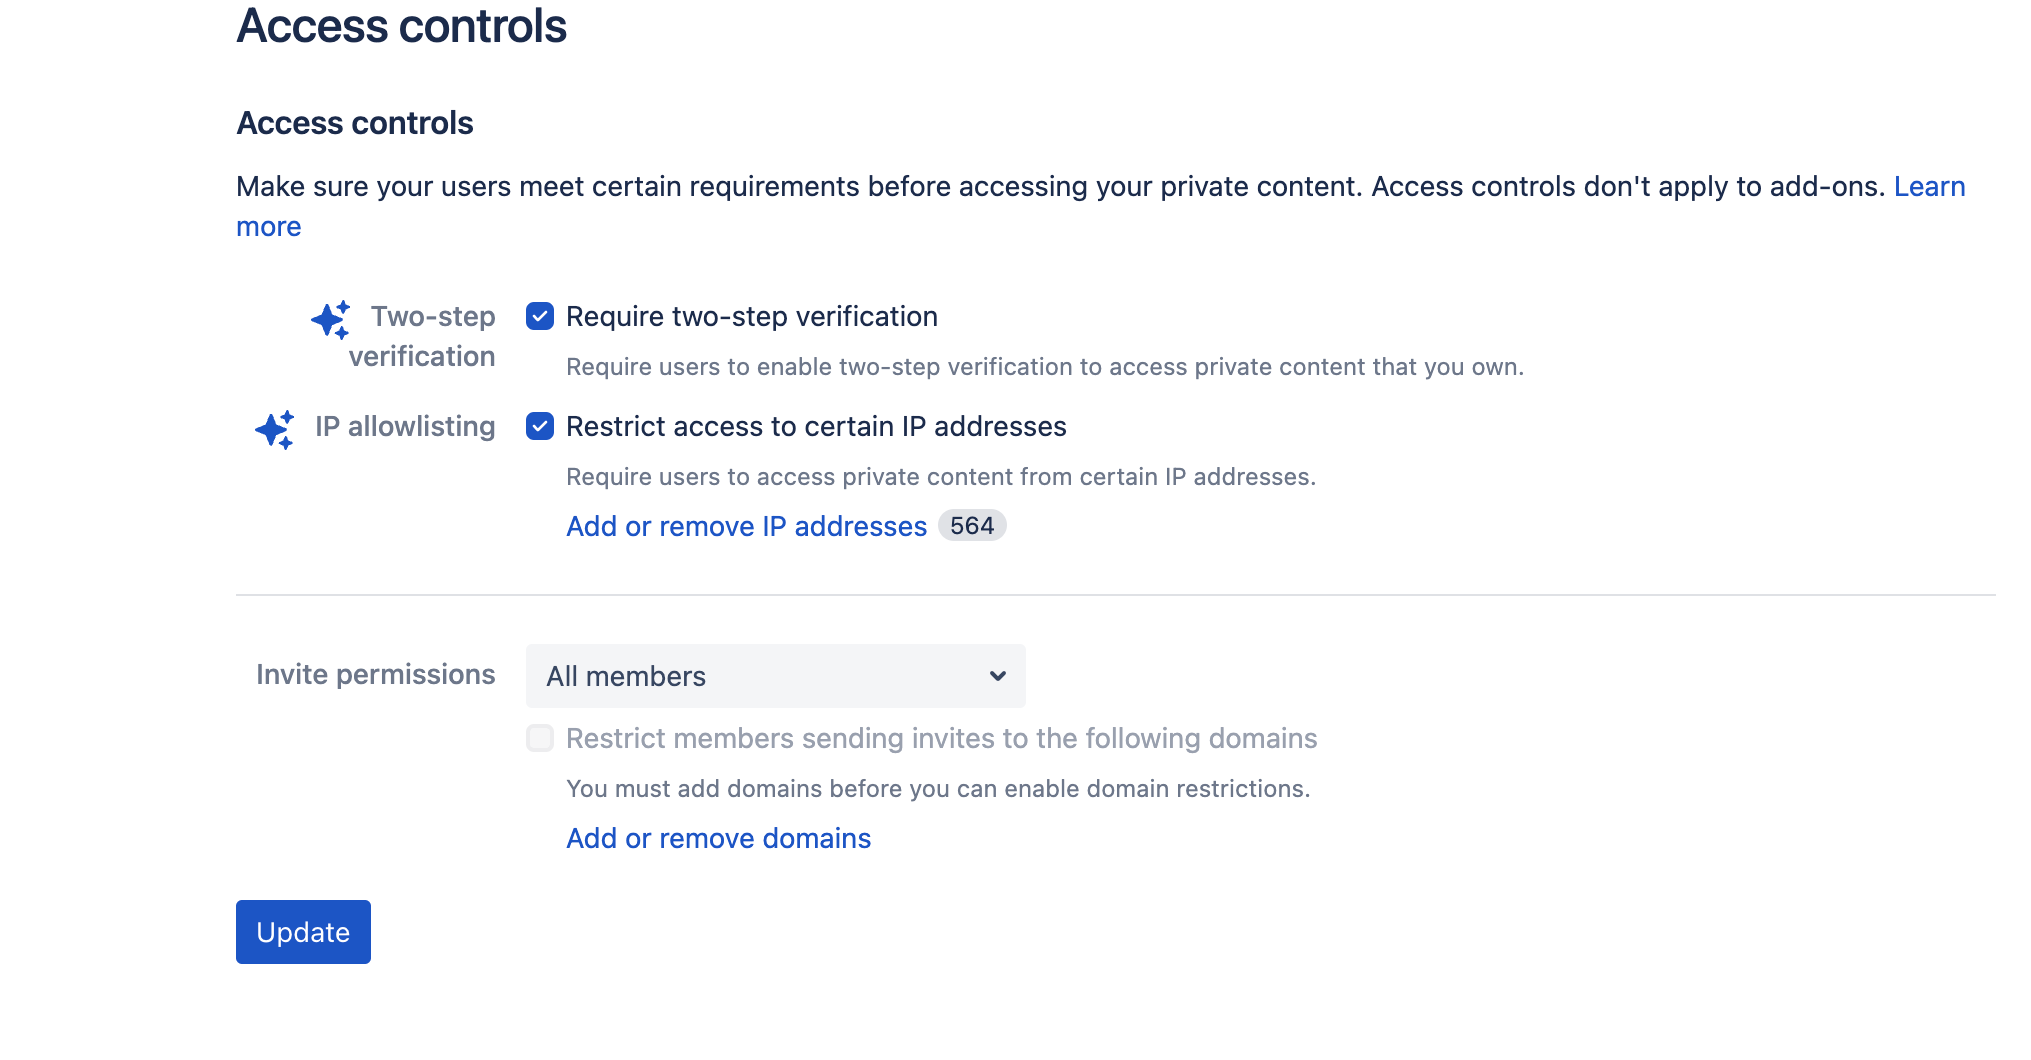The image size is (2031, 1060).
Task: Click the 564 IP address count badge
Action: tap(971, 526)
